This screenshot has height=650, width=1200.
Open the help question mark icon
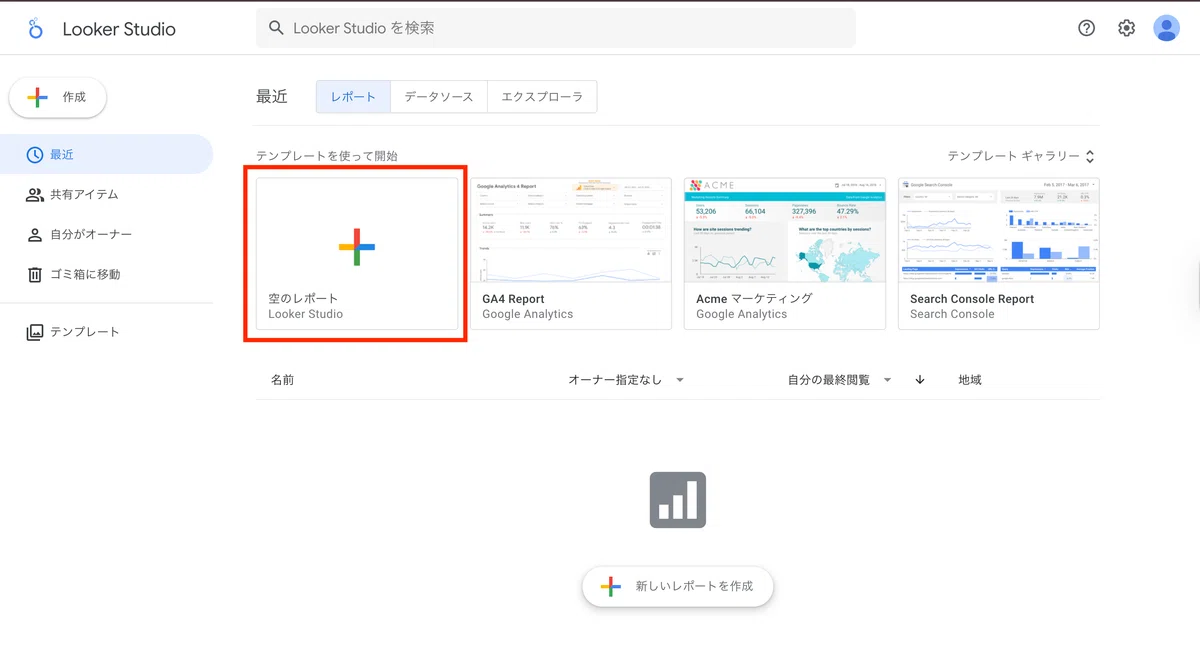1087,28
